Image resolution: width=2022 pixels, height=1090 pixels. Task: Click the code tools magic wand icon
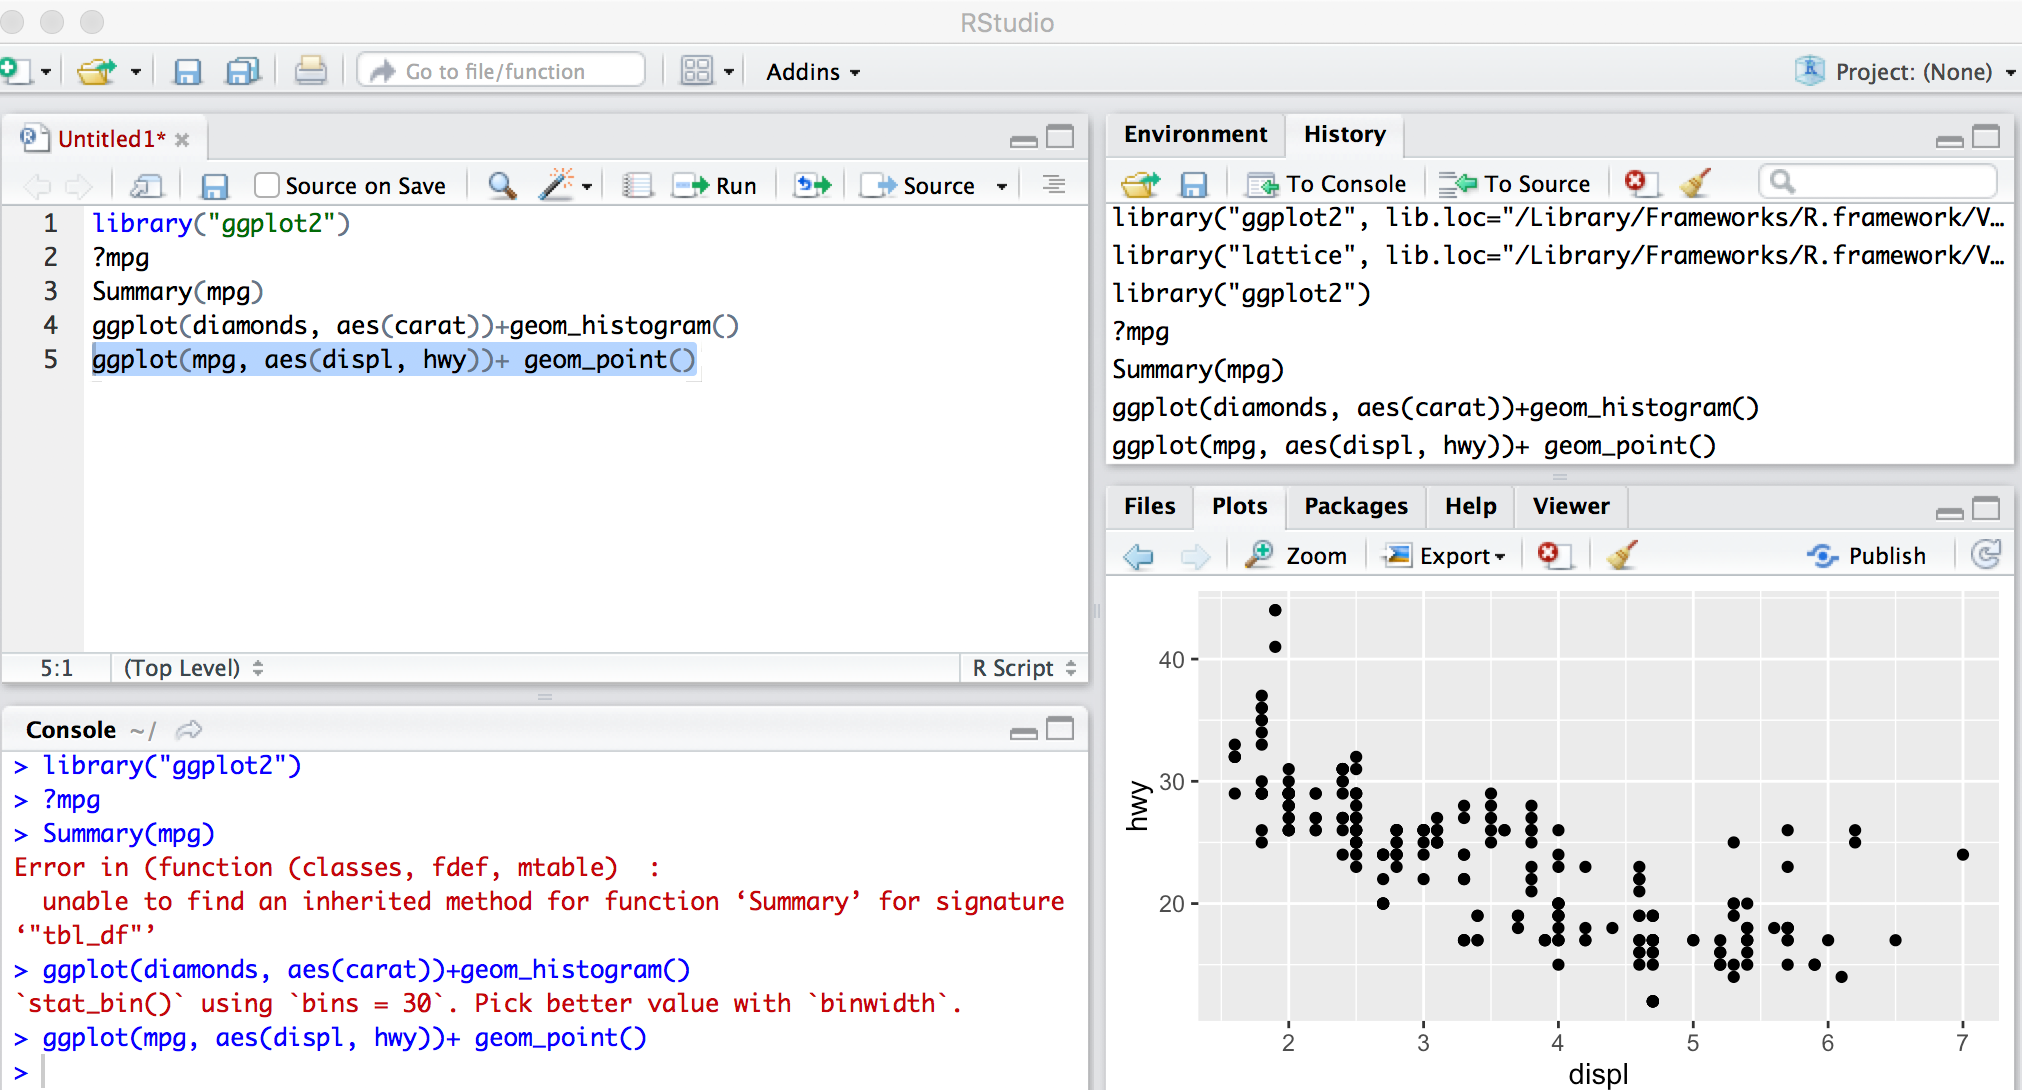[557, 185]
